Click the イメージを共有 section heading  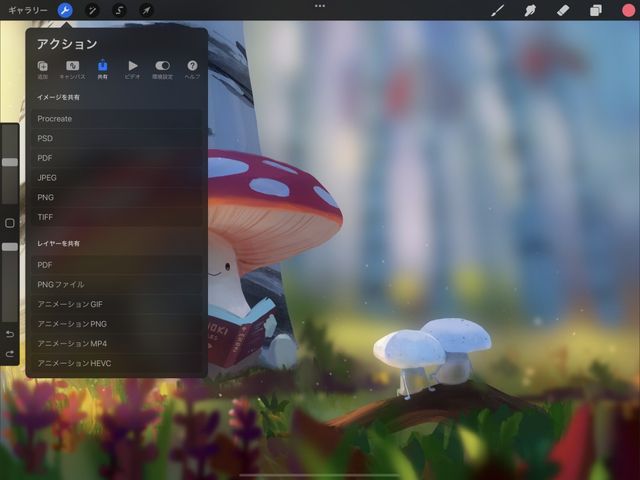click(58, 97)
